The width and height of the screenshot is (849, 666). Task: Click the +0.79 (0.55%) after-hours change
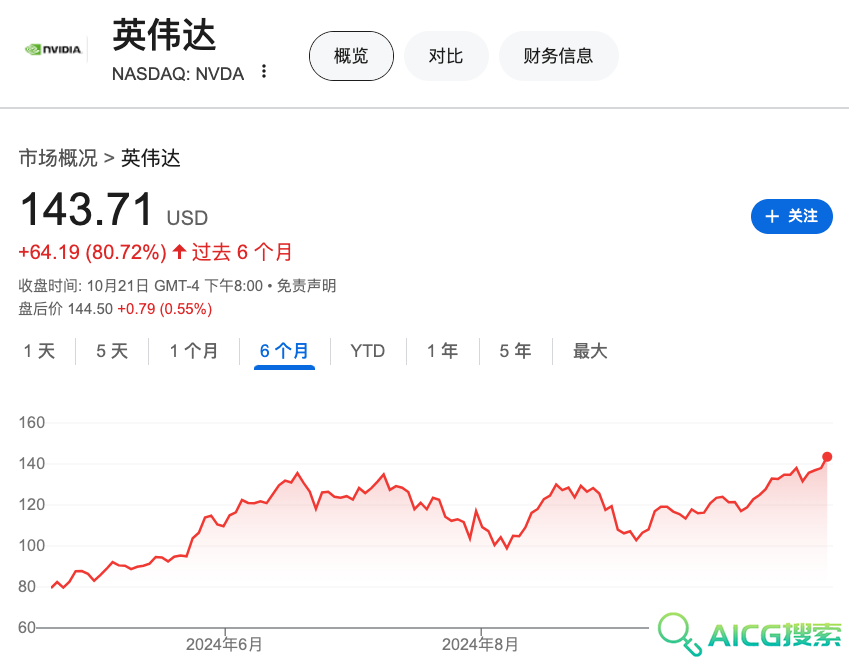tap(165, 309)
